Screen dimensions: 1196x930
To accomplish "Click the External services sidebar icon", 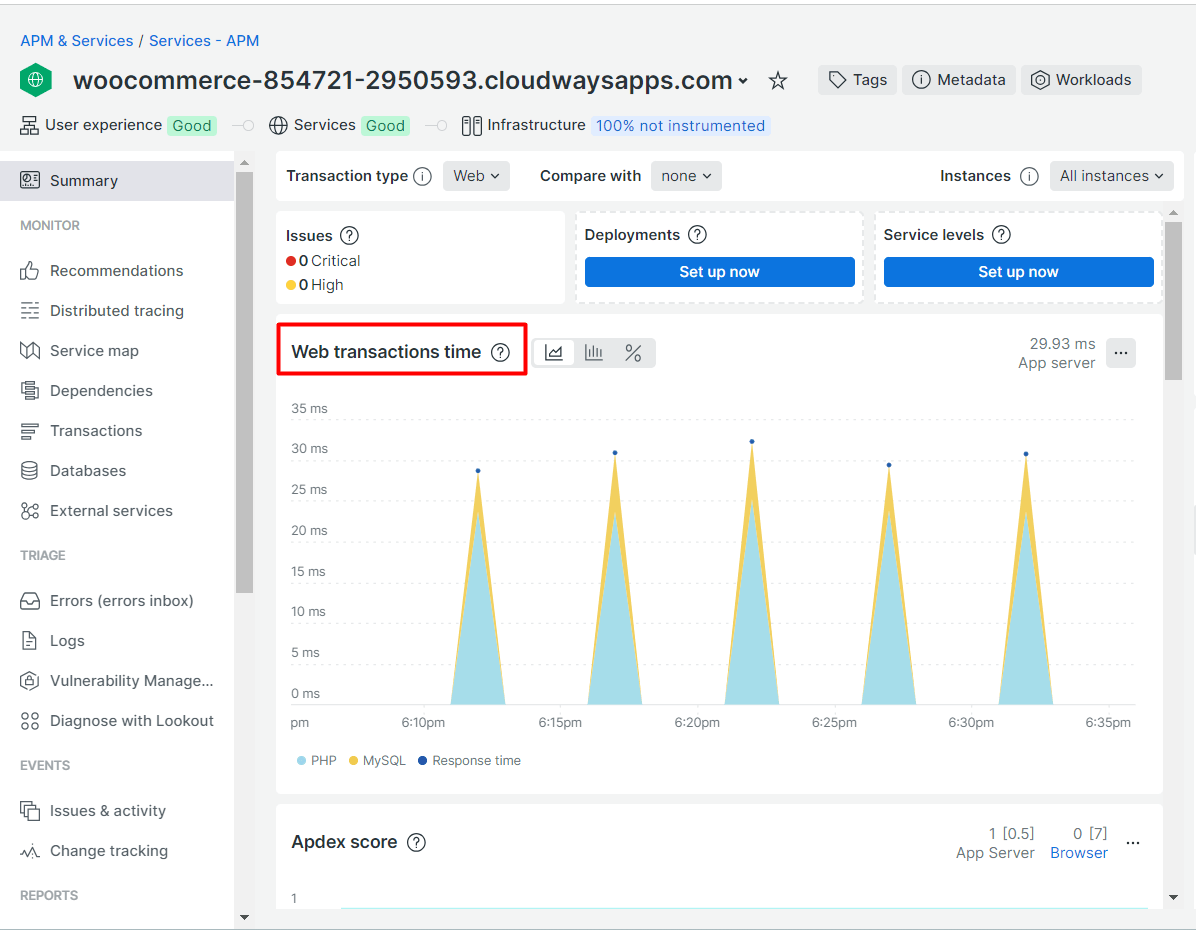I will click(x=29, y=511).
